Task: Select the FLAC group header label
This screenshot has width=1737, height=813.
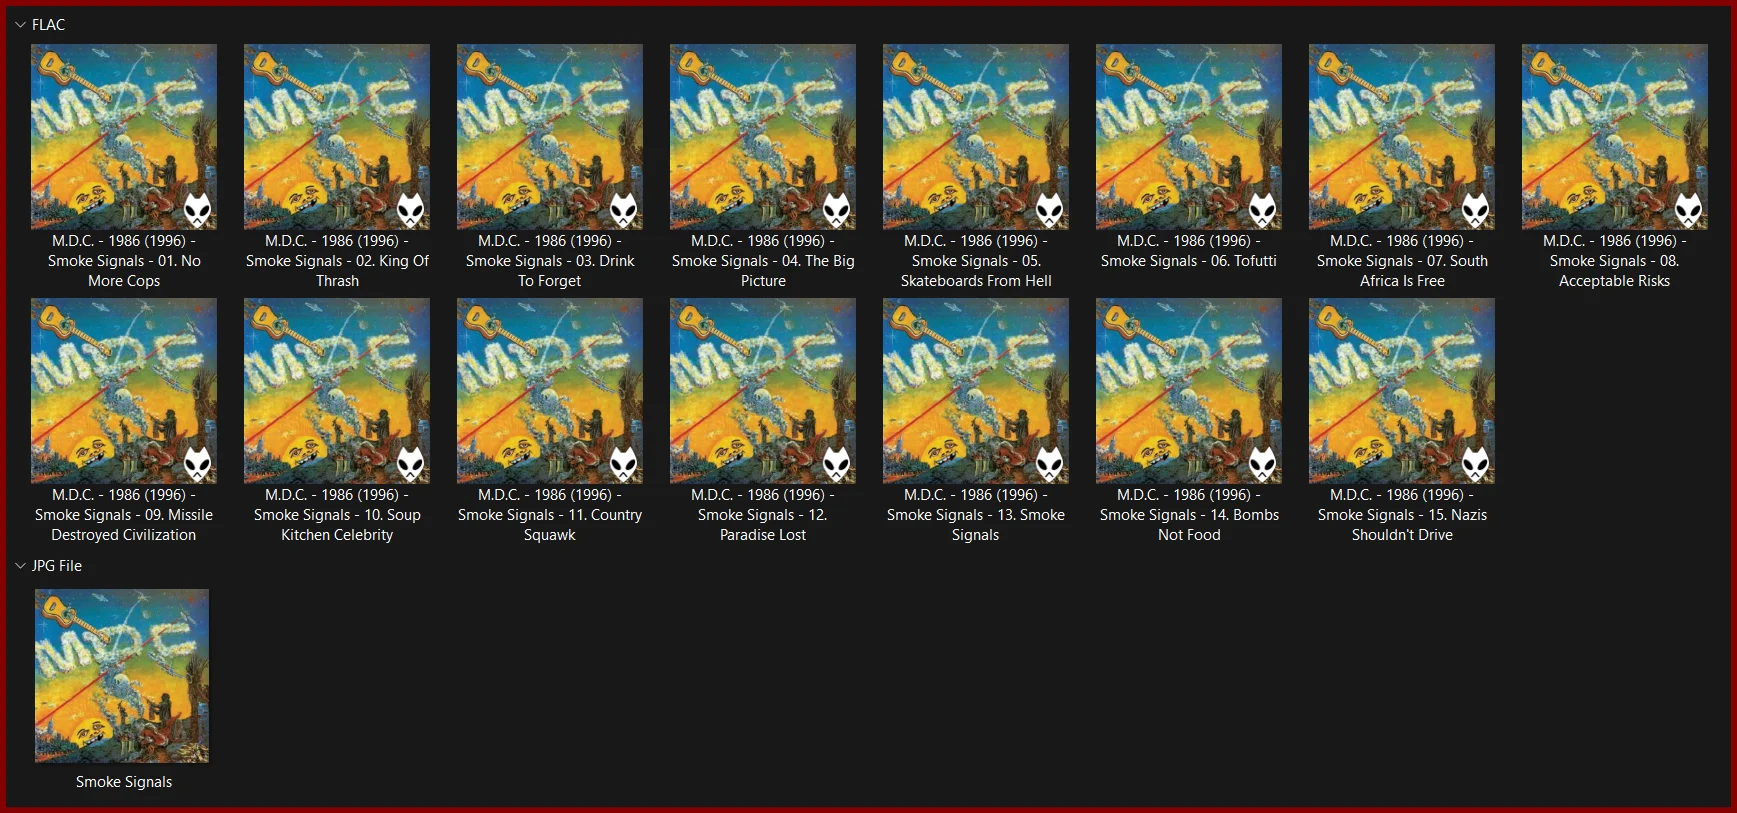Action: pyautogui.click(x=48, y=25)
